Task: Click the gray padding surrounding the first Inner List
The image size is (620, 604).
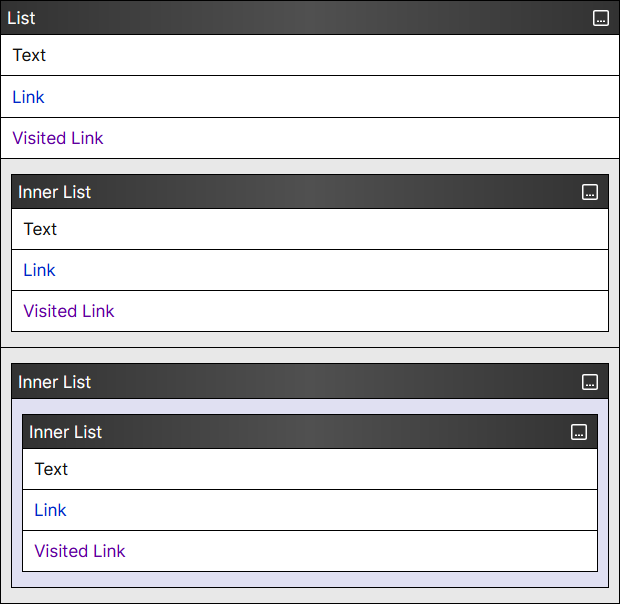Action: (310, 340)
